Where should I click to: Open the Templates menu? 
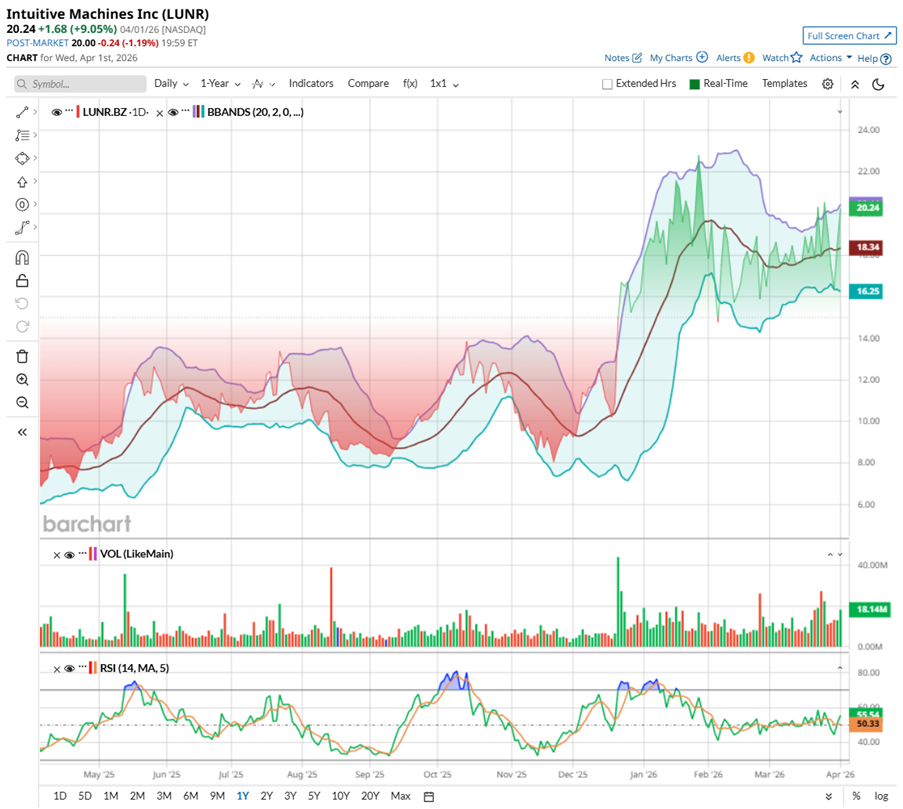click(784, 83)
